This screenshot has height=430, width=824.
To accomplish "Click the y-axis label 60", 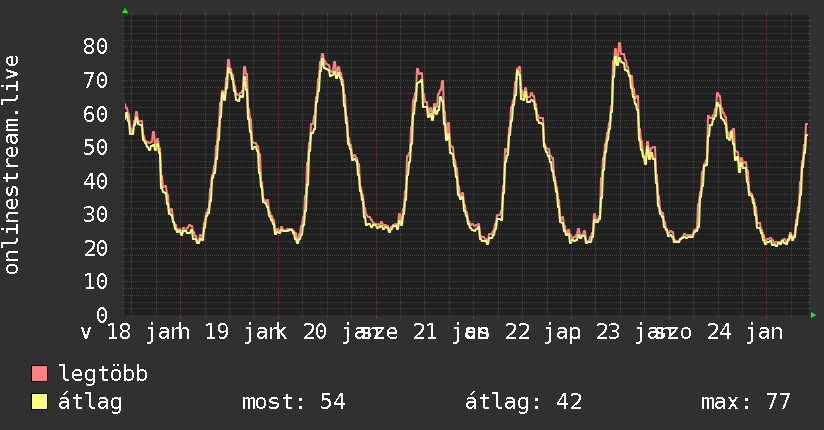I will click(95, 114).
